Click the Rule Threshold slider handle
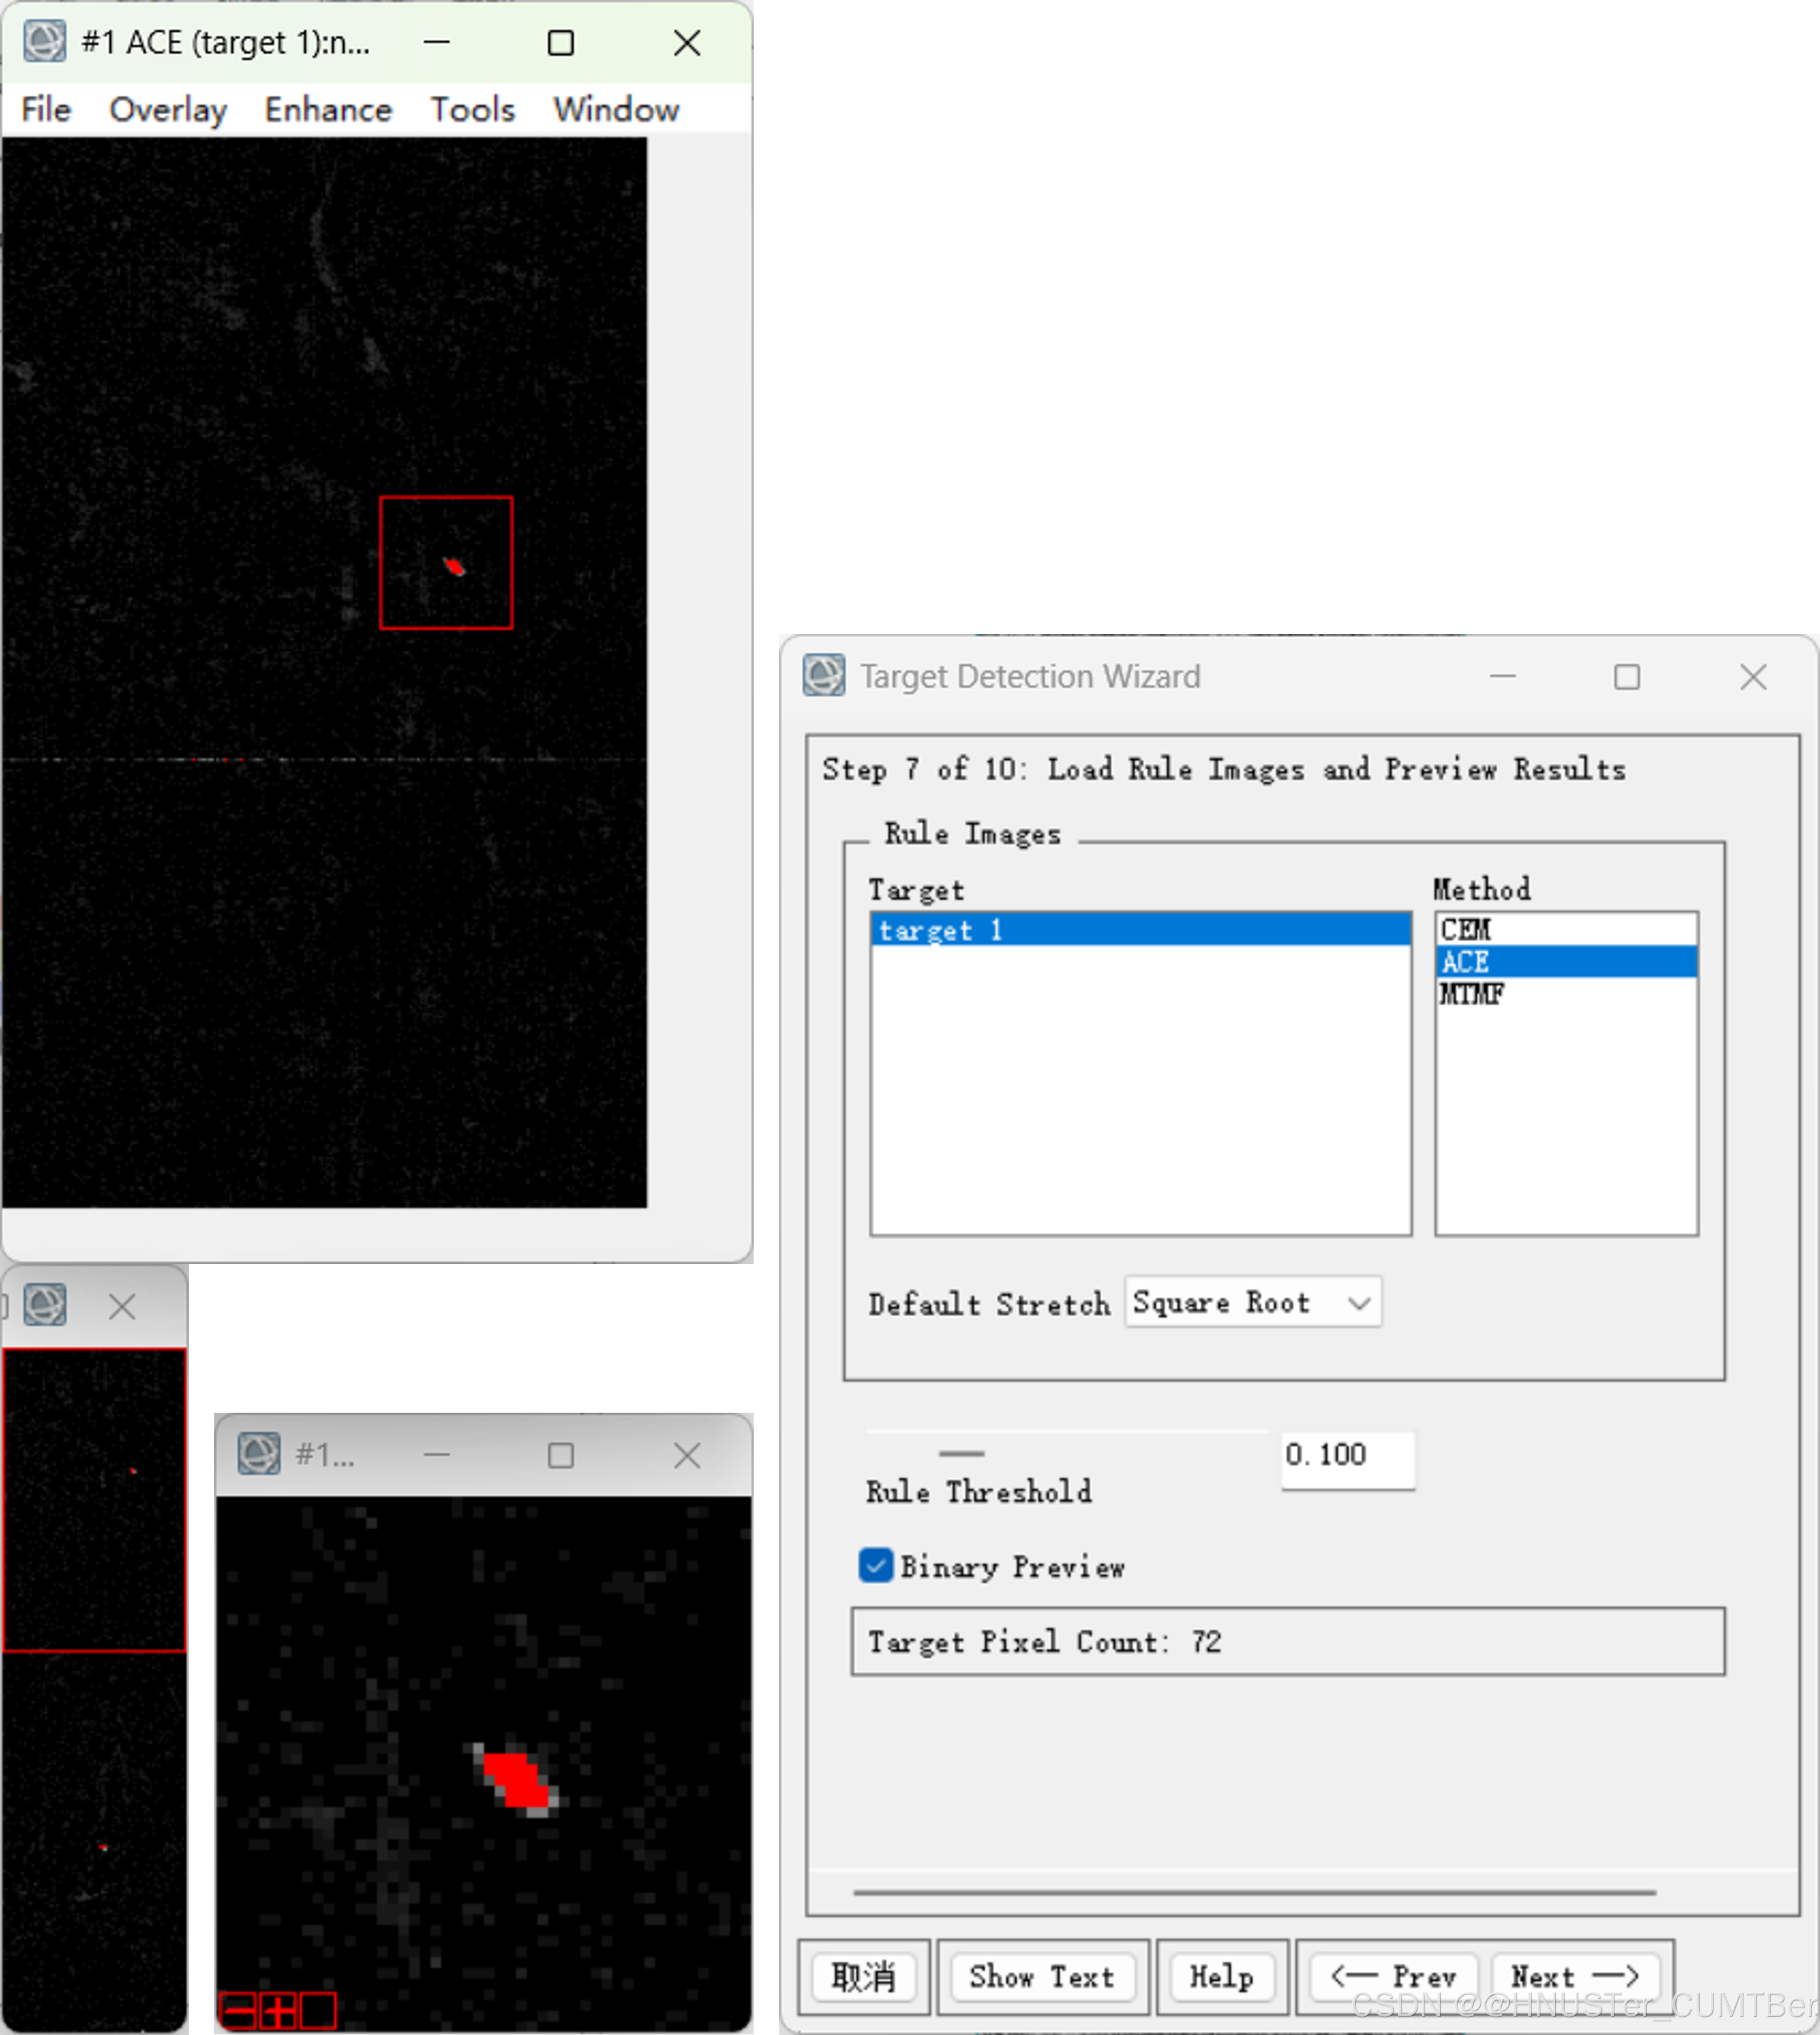Image resolution: width=1820 pixels, height=2035 pixels. [x=962, y=1453]
